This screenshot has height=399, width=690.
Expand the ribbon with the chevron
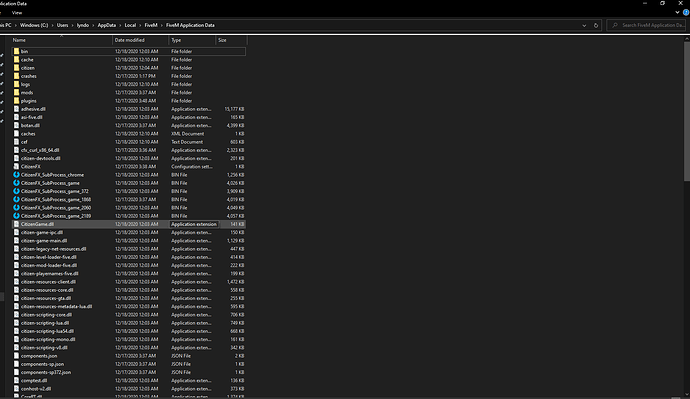tap(677, 12)
